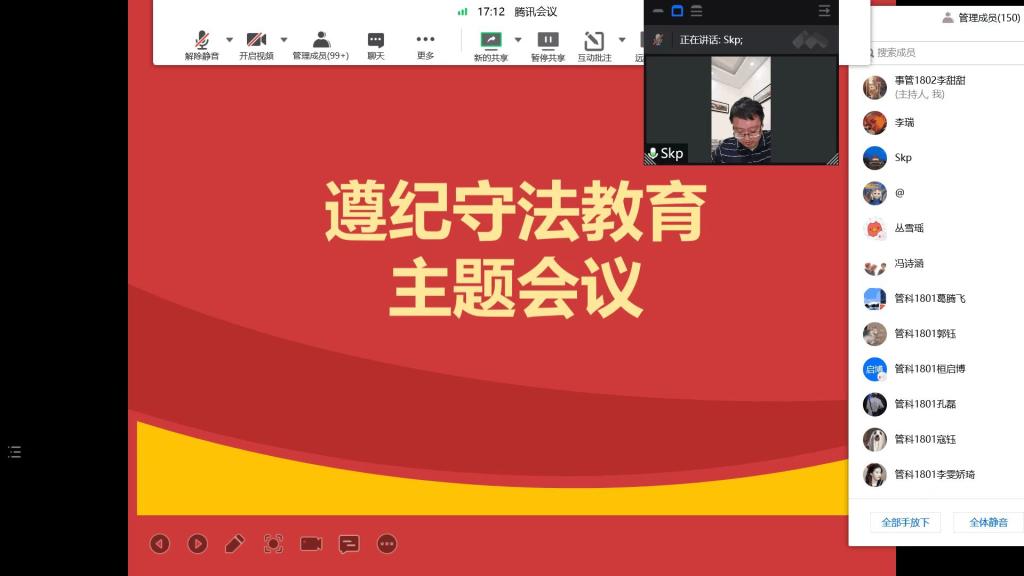Unmute microphone with 解除静音 button
The image size is (1024, 576).
pos(201,45)
